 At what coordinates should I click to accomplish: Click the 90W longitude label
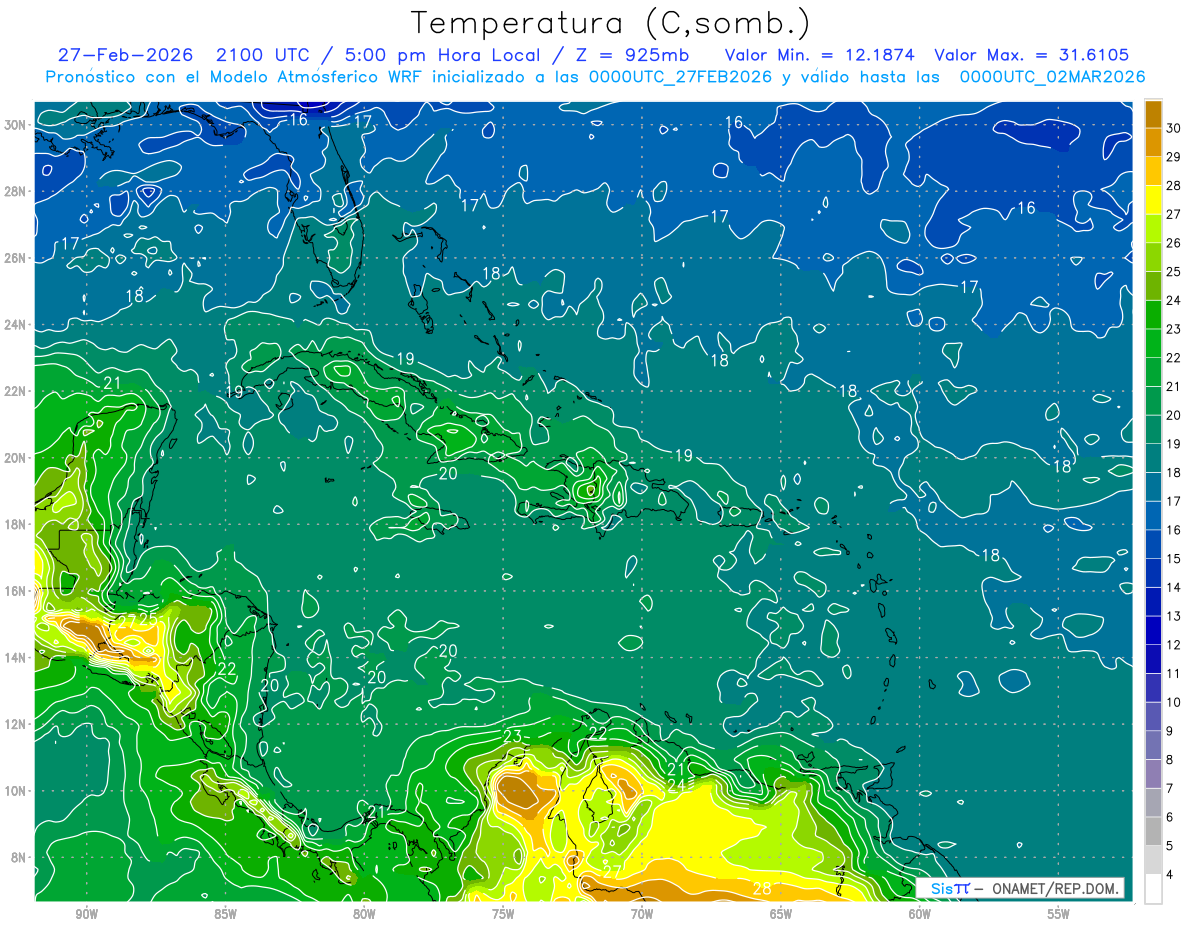click(x=86, y=915)
